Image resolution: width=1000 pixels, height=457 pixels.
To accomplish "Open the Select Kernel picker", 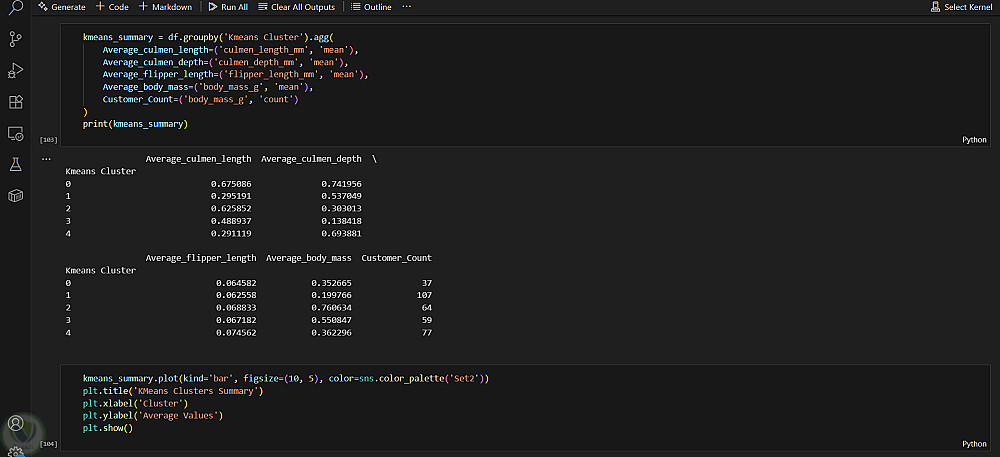I will pyautogui.click(x=960, y=7).
